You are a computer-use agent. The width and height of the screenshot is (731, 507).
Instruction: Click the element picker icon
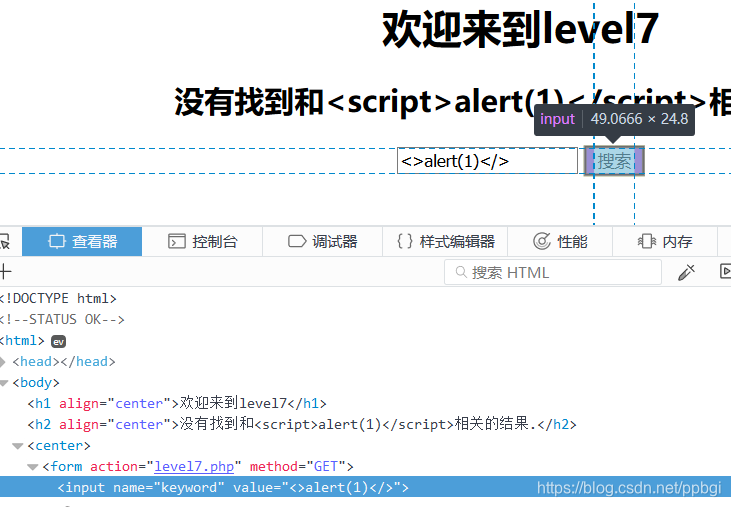5,241
